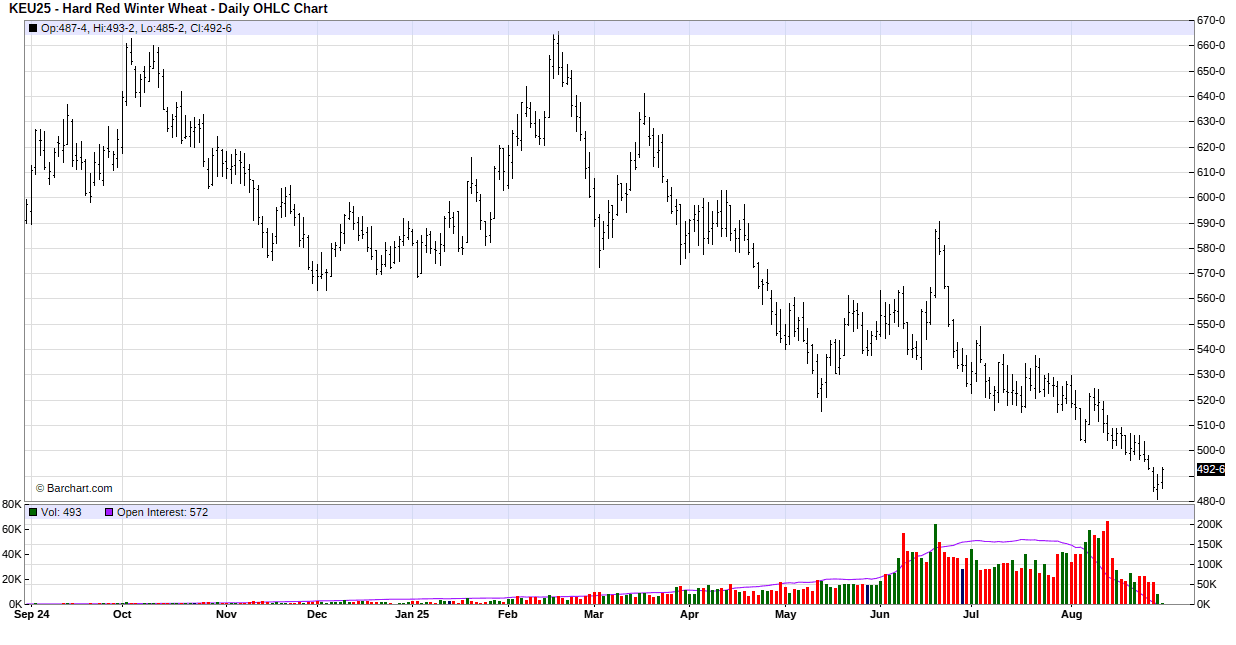Screen dimensions: 1236x645
Task: Click the purple Open Interest legend square
Action: pyautogui.click(x=109, y=512)
